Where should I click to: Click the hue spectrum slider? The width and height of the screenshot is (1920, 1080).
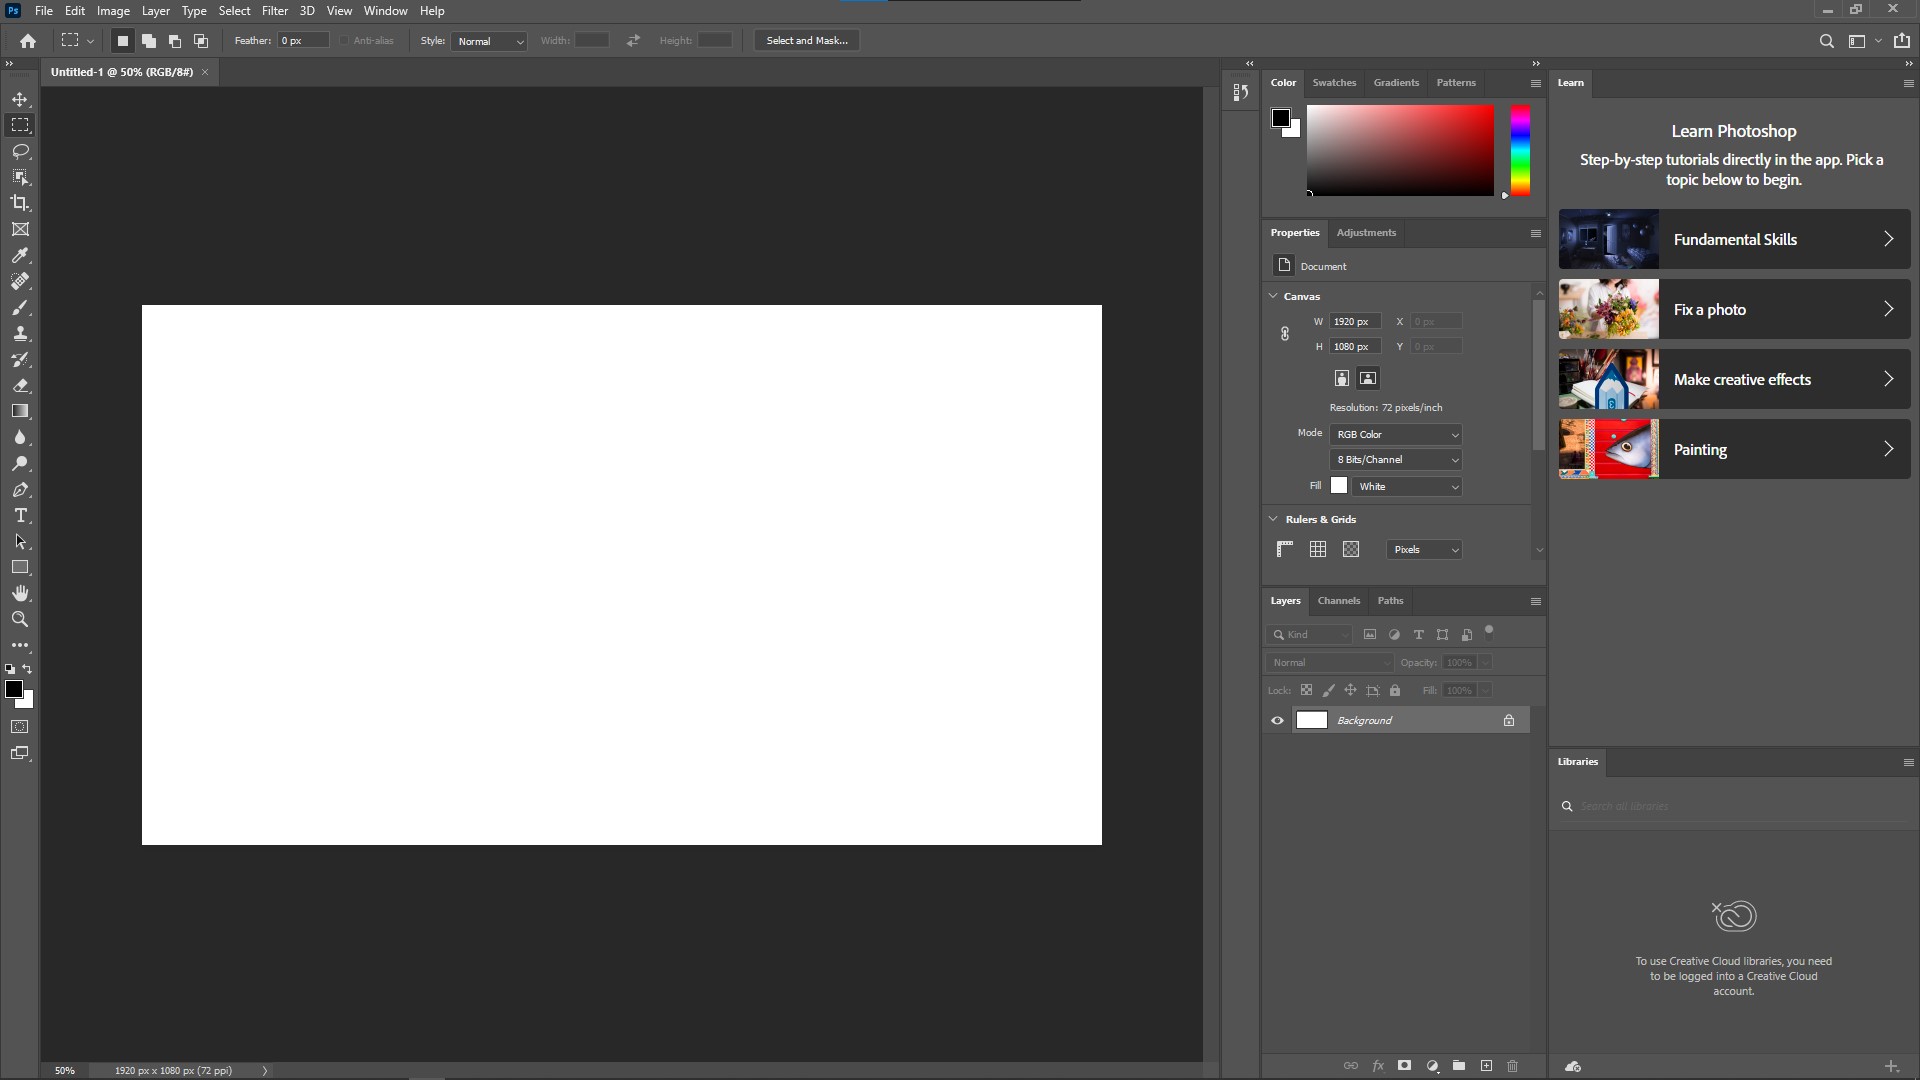tap(1520, 150)
